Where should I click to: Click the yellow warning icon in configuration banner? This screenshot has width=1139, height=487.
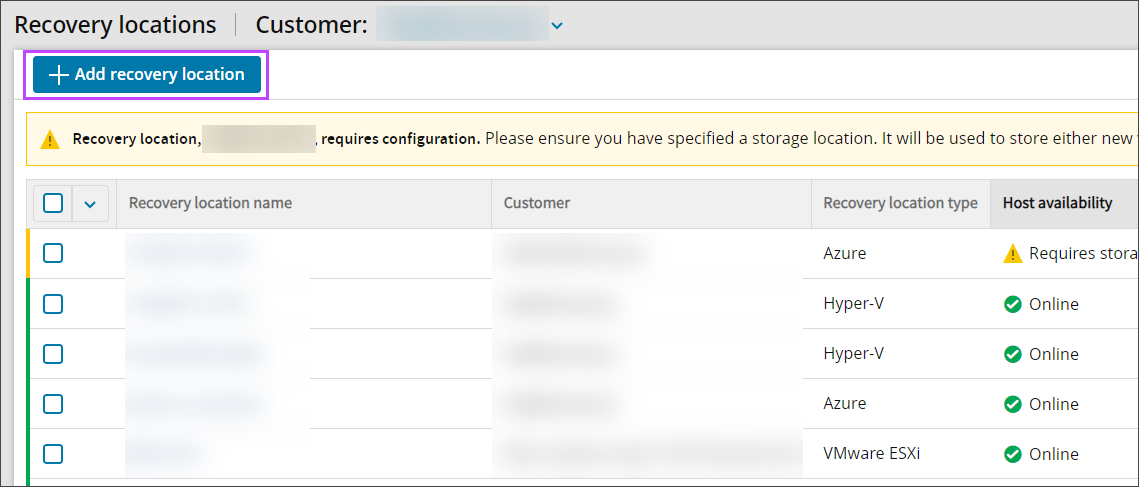(49, 140)
